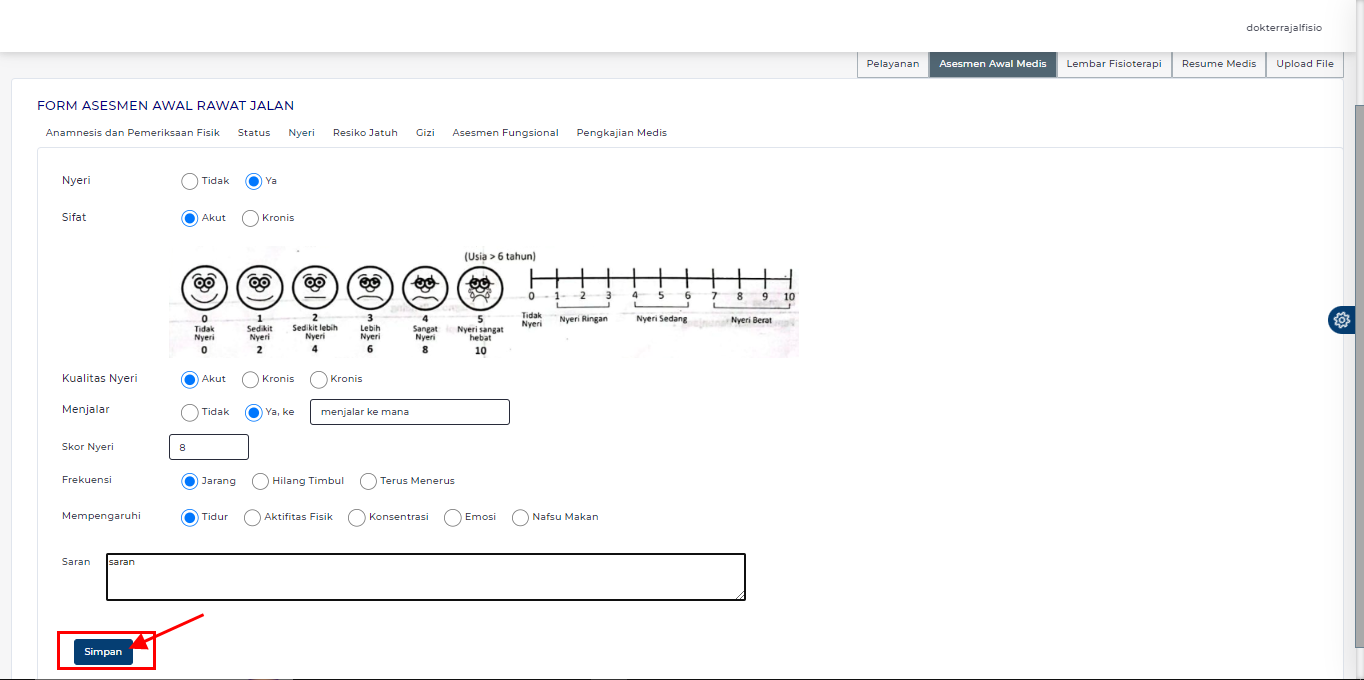Image resolution: width=1364 pixels, height=680 pixels.
Task: Open the settings gear icon
Action: [1341, 320]
